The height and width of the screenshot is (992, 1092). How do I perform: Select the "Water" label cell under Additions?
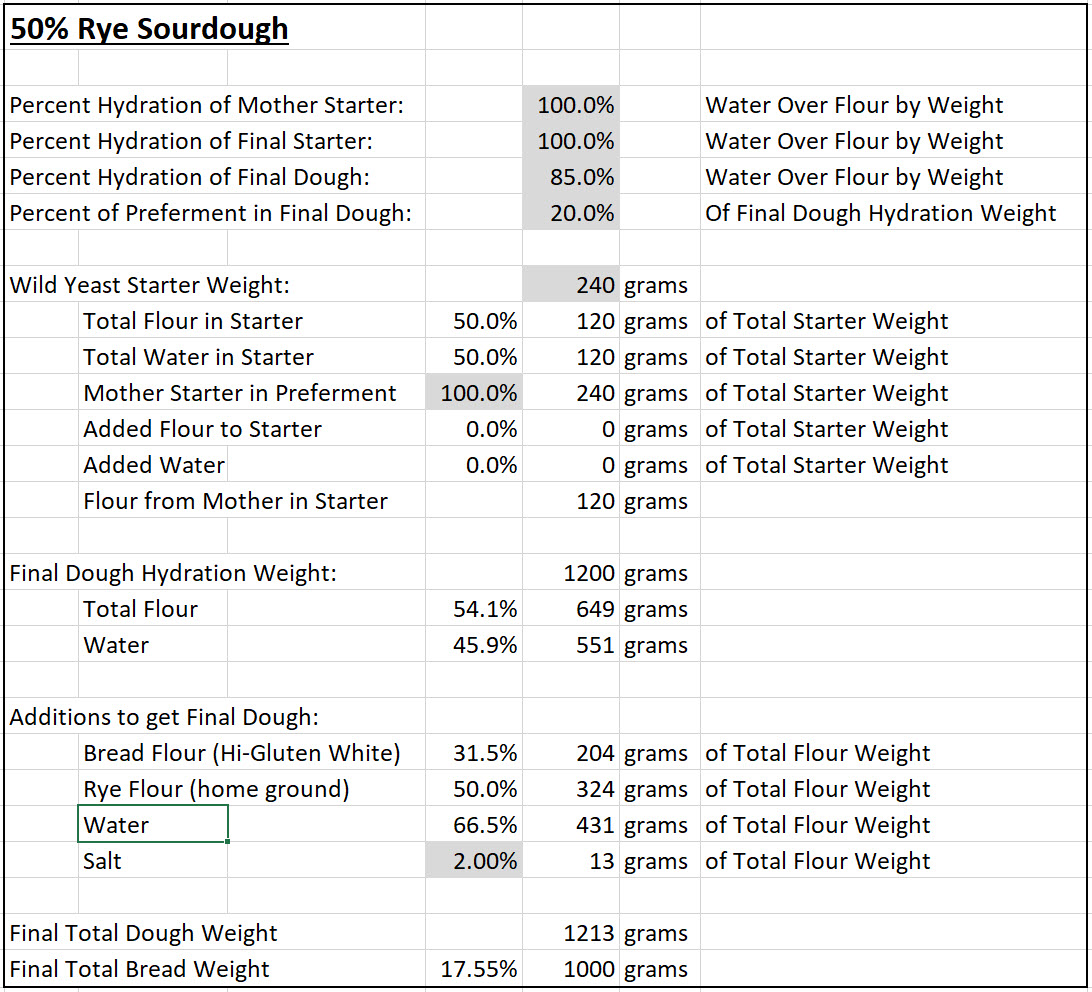coord(153,825)
